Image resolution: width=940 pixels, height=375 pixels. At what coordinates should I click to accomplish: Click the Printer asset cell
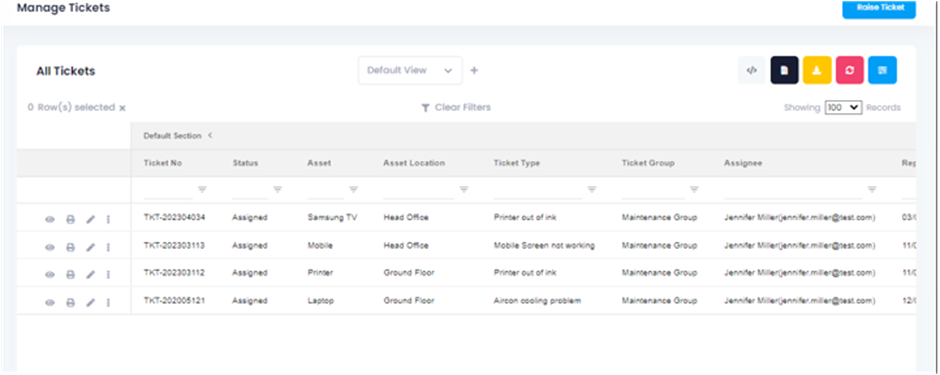click(320, 273)
